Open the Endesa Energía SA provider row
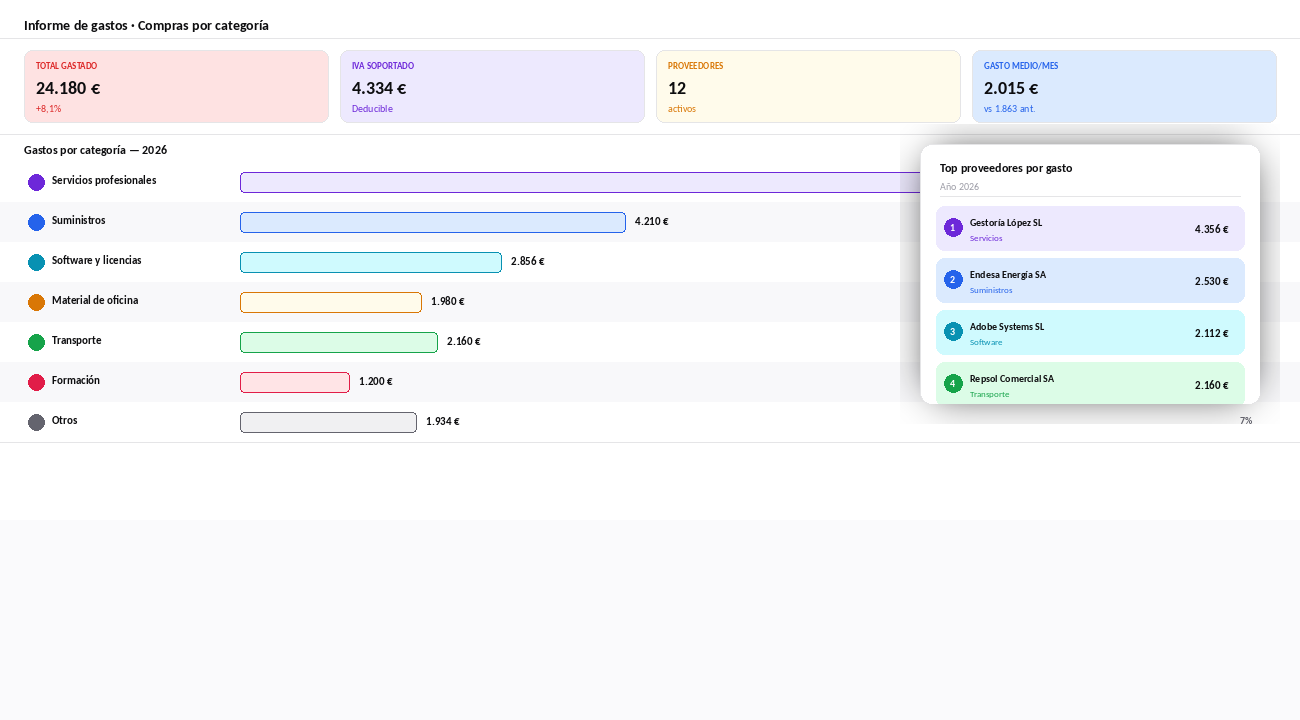The width and height of the screenshot is (1300, 720). (1090, 281)
